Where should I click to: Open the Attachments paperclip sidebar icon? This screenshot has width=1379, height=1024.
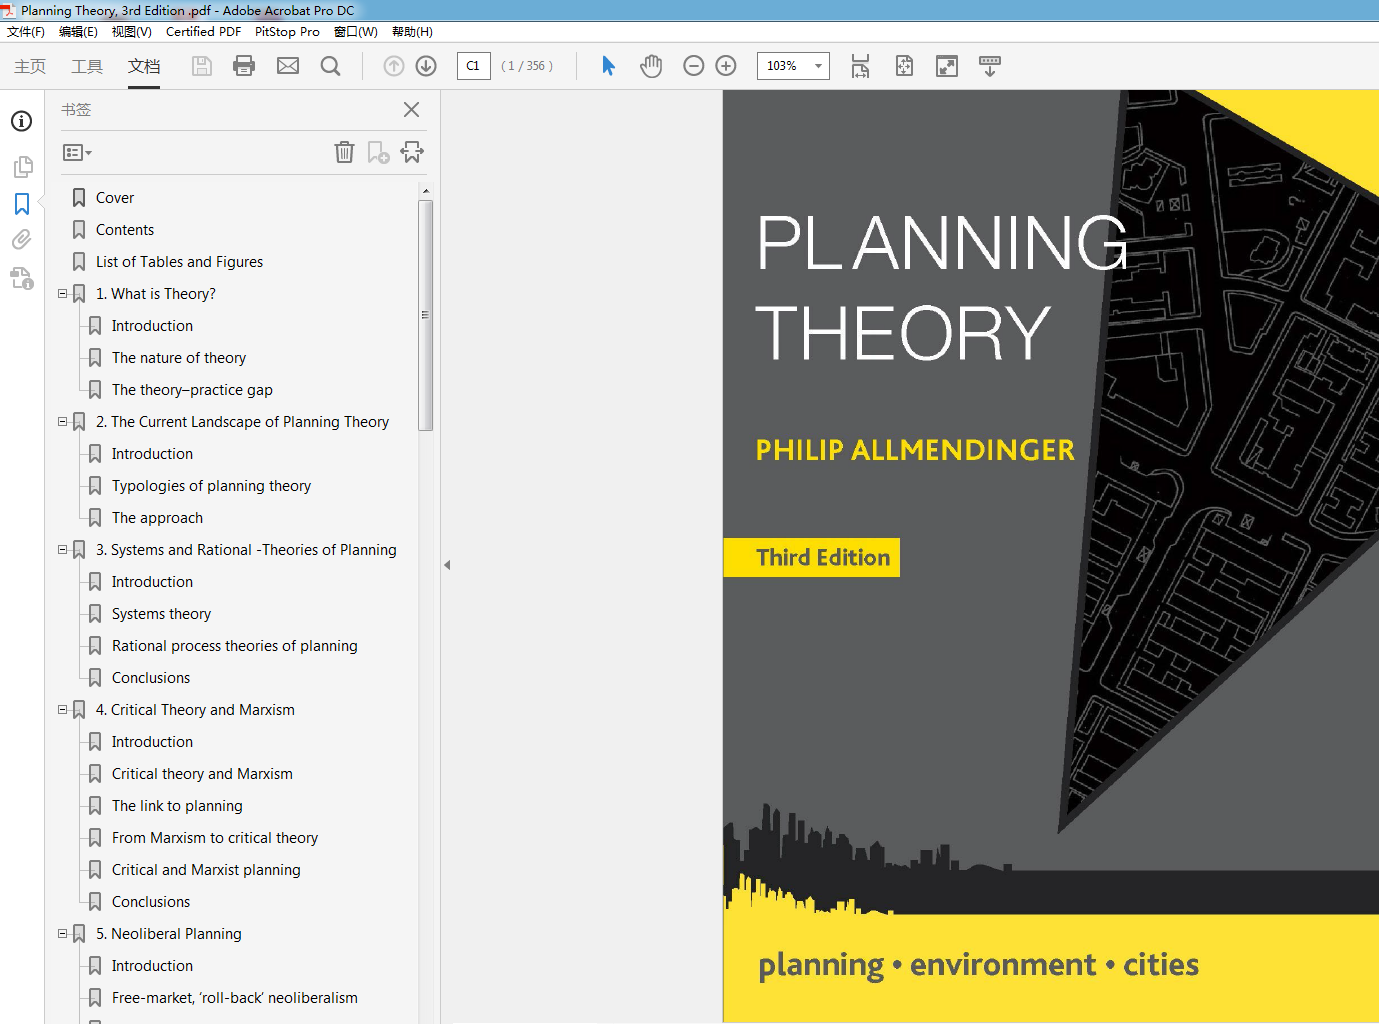tap(22, 239)
